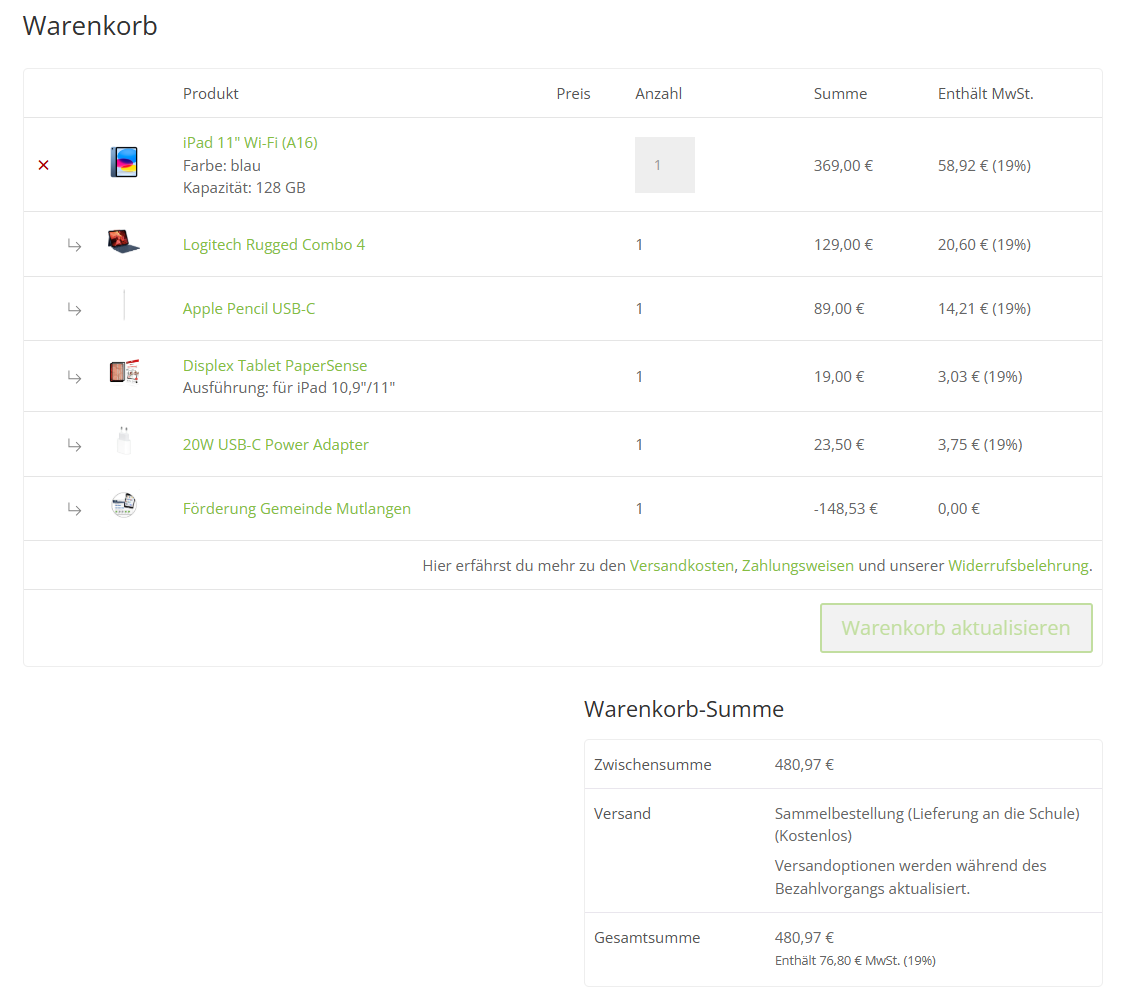1127x1007 pixels.
Task: Select the Kapazität: 128 GB text
Action: tap(244, 188)
